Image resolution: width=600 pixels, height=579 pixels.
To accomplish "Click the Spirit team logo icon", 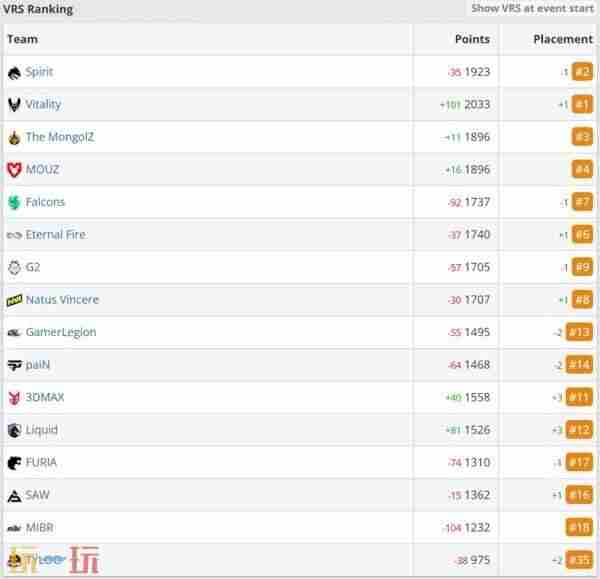I will click(x=14, y=72).
